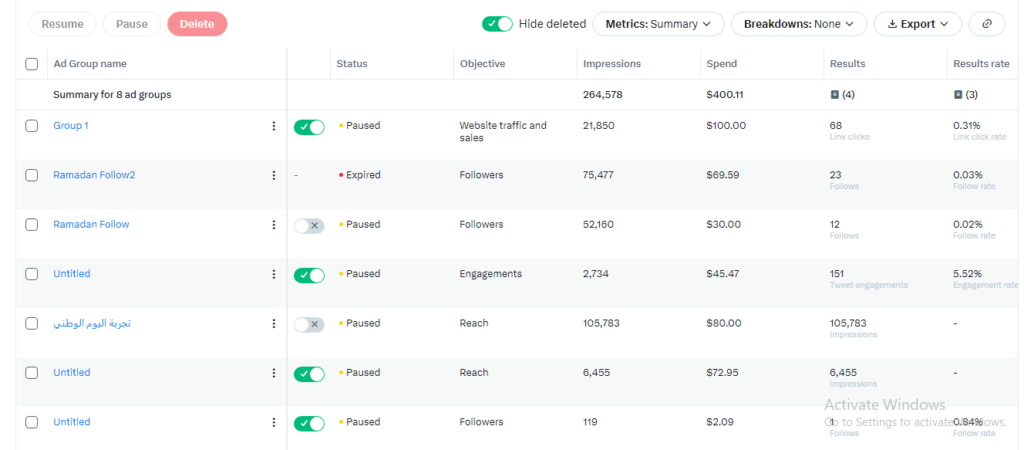Click the copy link icon button
Viewport: 1024px width, 450px height.
click(x=987, y=24)
